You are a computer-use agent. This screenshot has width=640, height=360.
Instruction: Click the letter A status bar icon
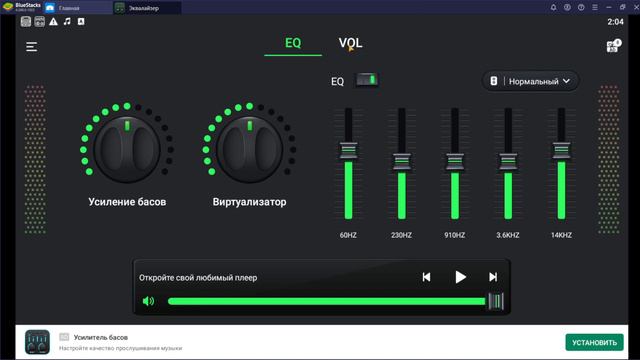coord(81,21)
